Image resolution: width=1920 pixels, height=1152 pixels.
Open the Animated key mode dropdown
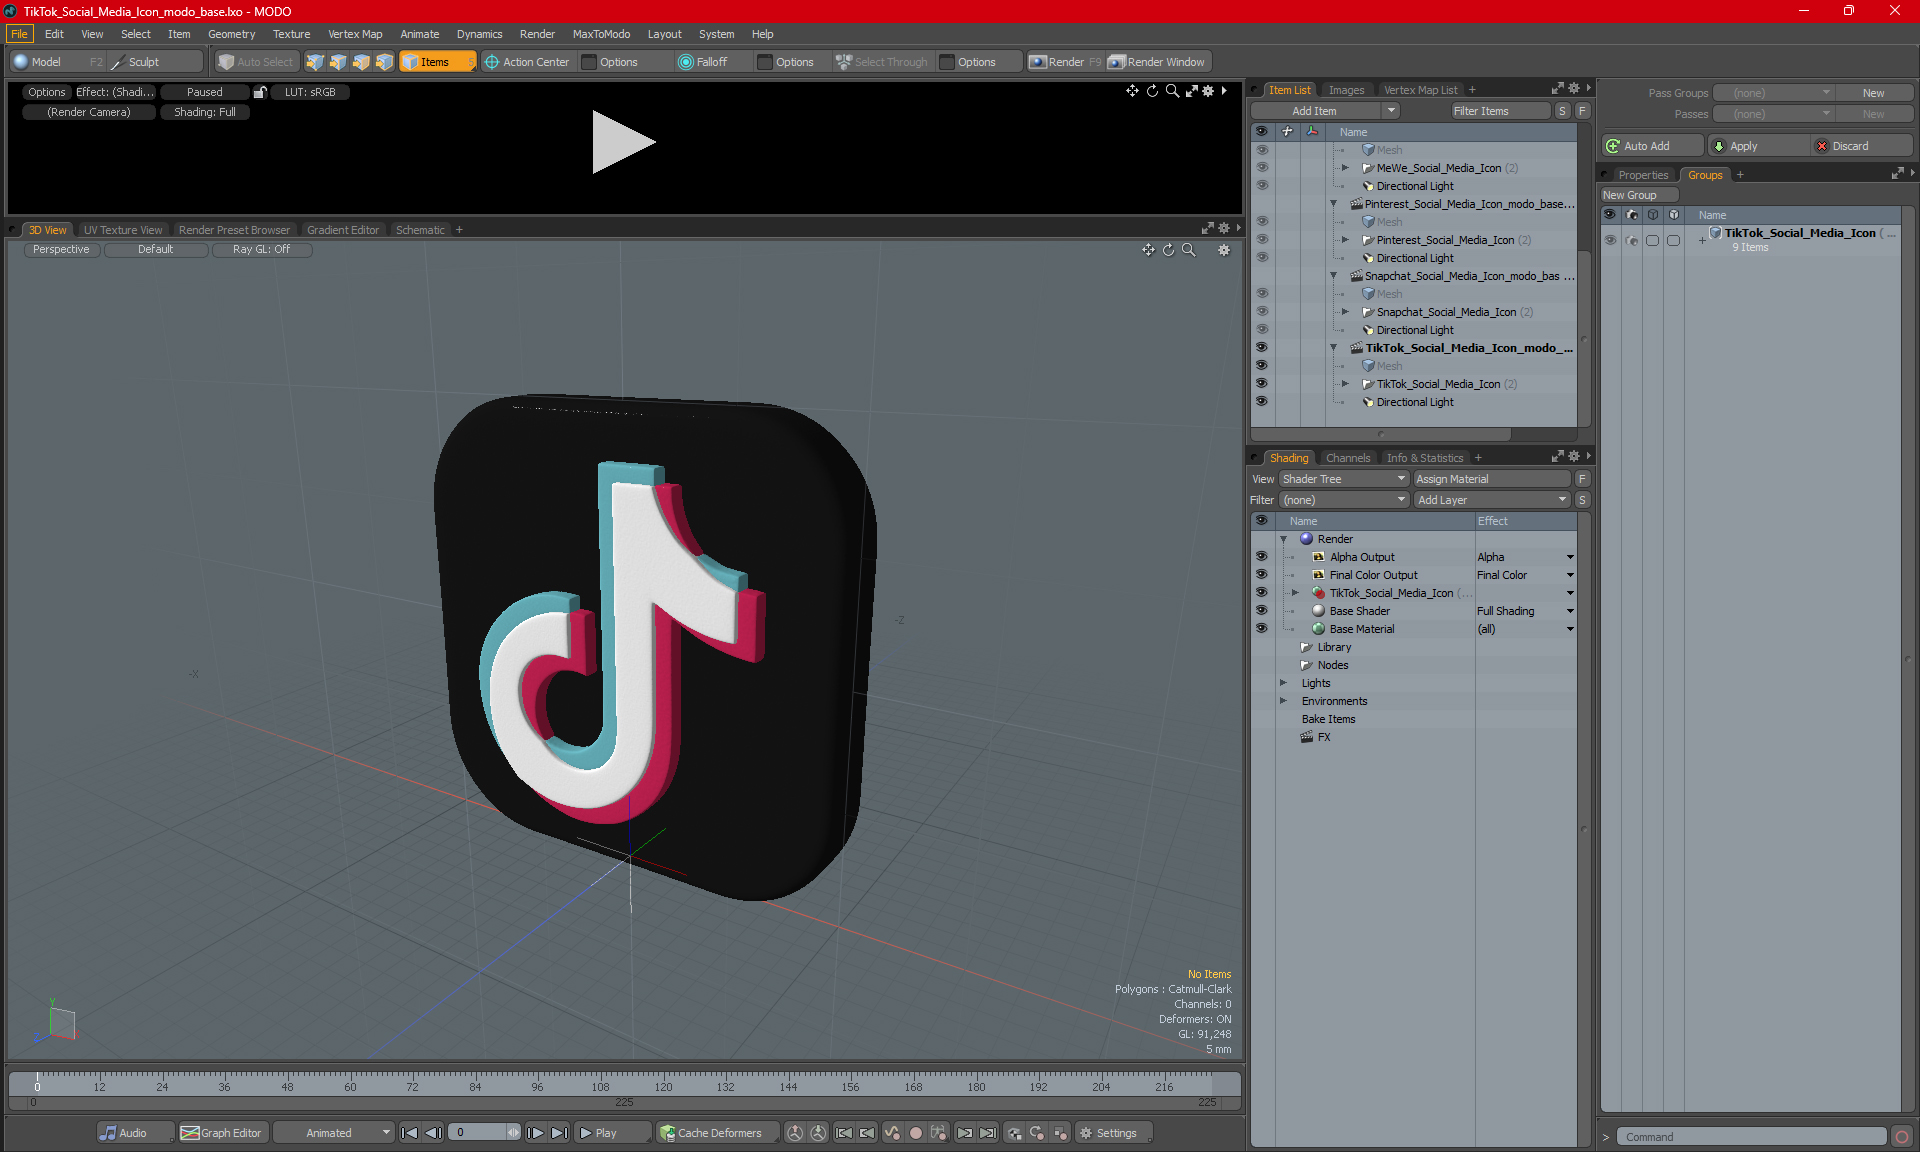coord(335,1133)
